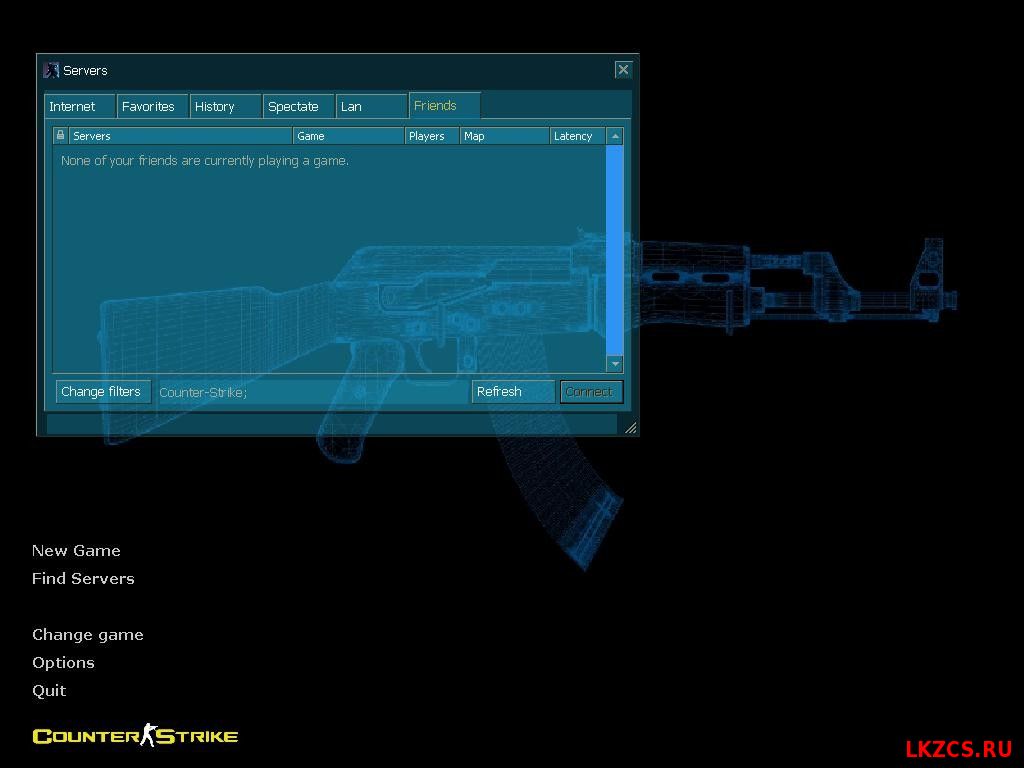1024x768 pixels.
Task: Click the Change filters button
Action: coord(103,392)
